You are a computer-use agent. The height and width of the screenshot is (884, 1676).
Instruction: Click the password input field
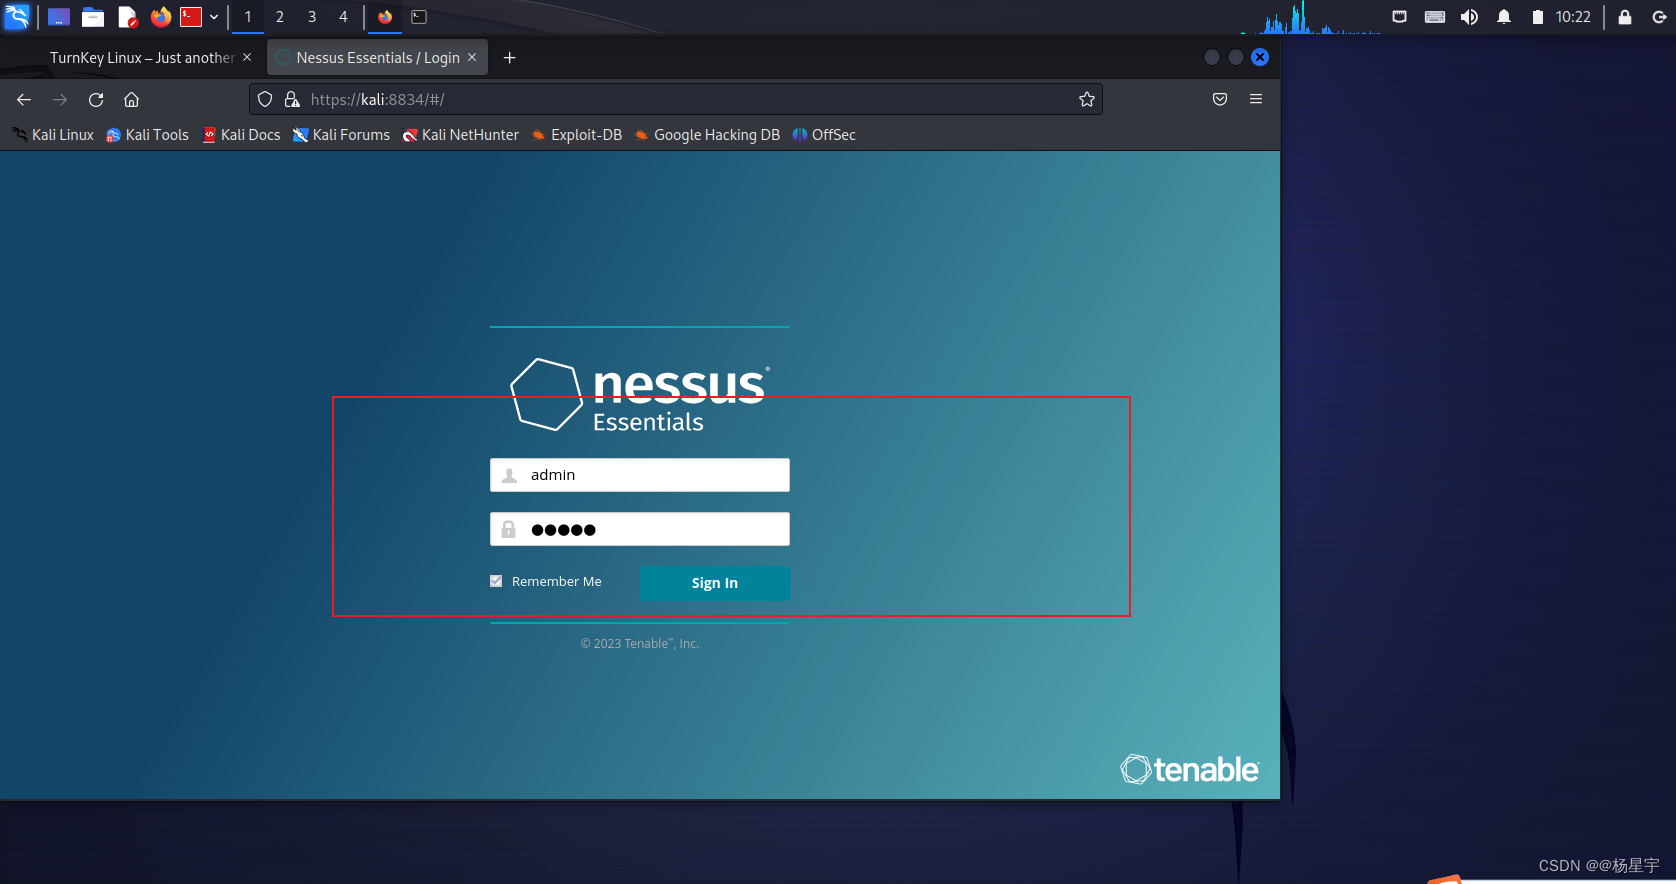[640, 529]
